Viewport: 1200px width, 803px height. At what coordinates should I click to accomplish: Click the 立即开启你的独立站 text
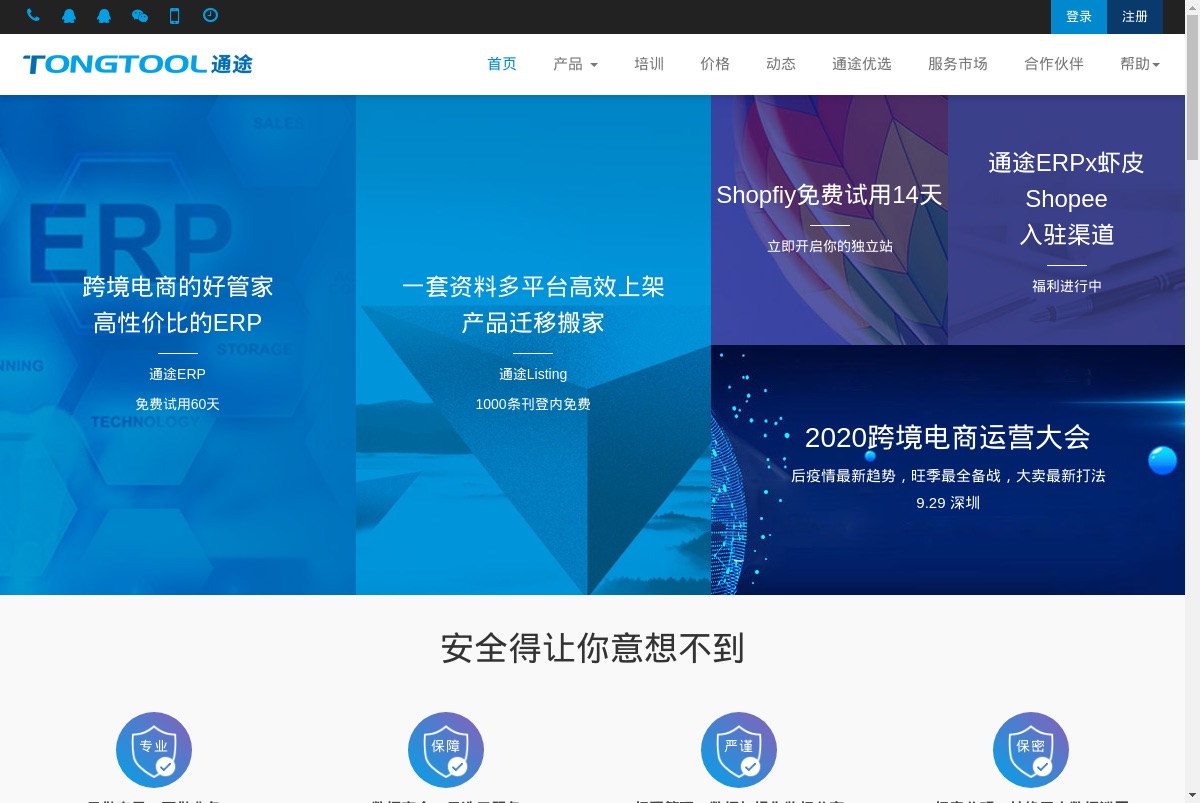[x=830, y=246]
